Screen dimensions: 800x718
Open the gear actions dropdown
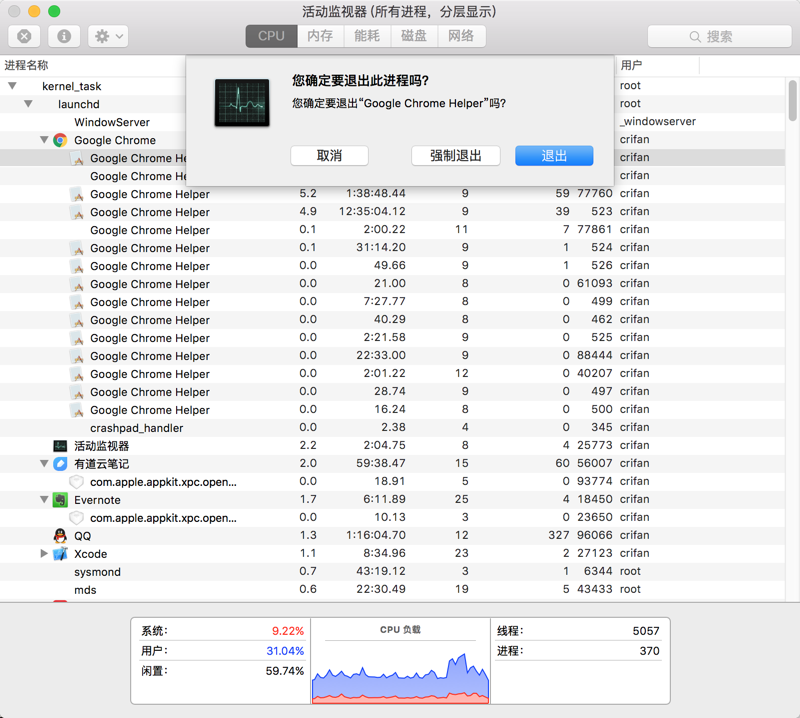108,36
